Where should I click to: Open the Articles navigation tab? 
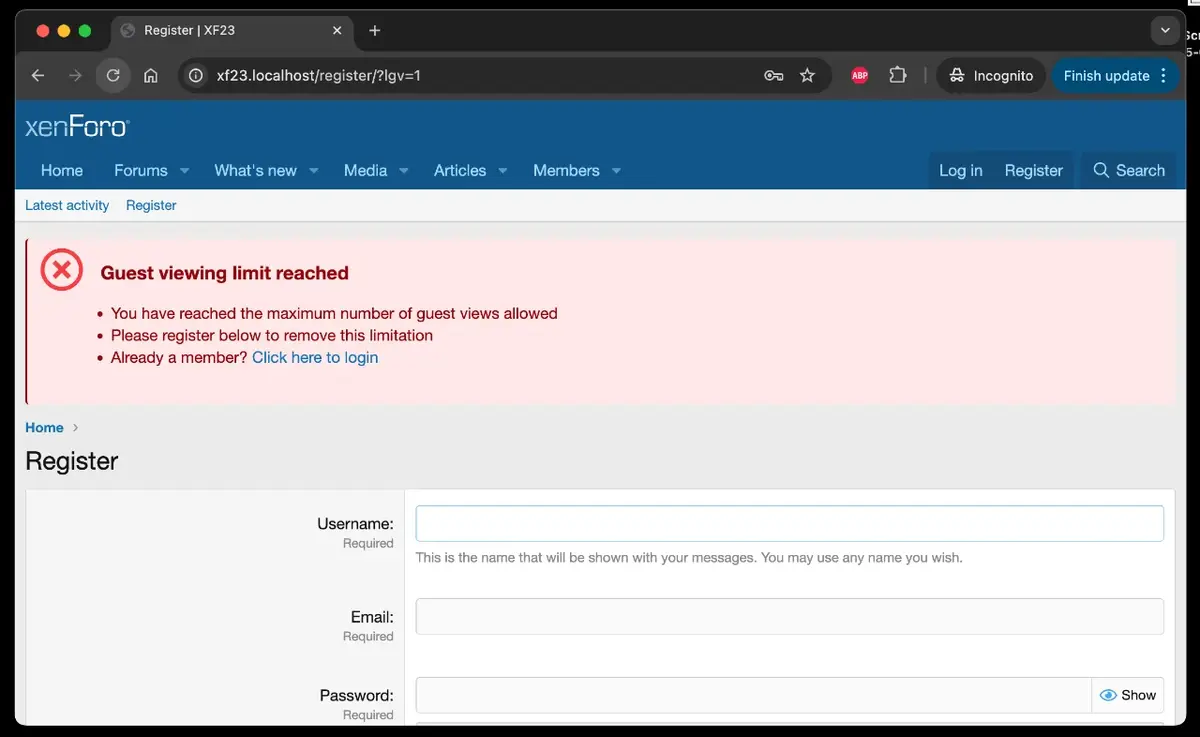pyautogui.click(x=459, y=171)
